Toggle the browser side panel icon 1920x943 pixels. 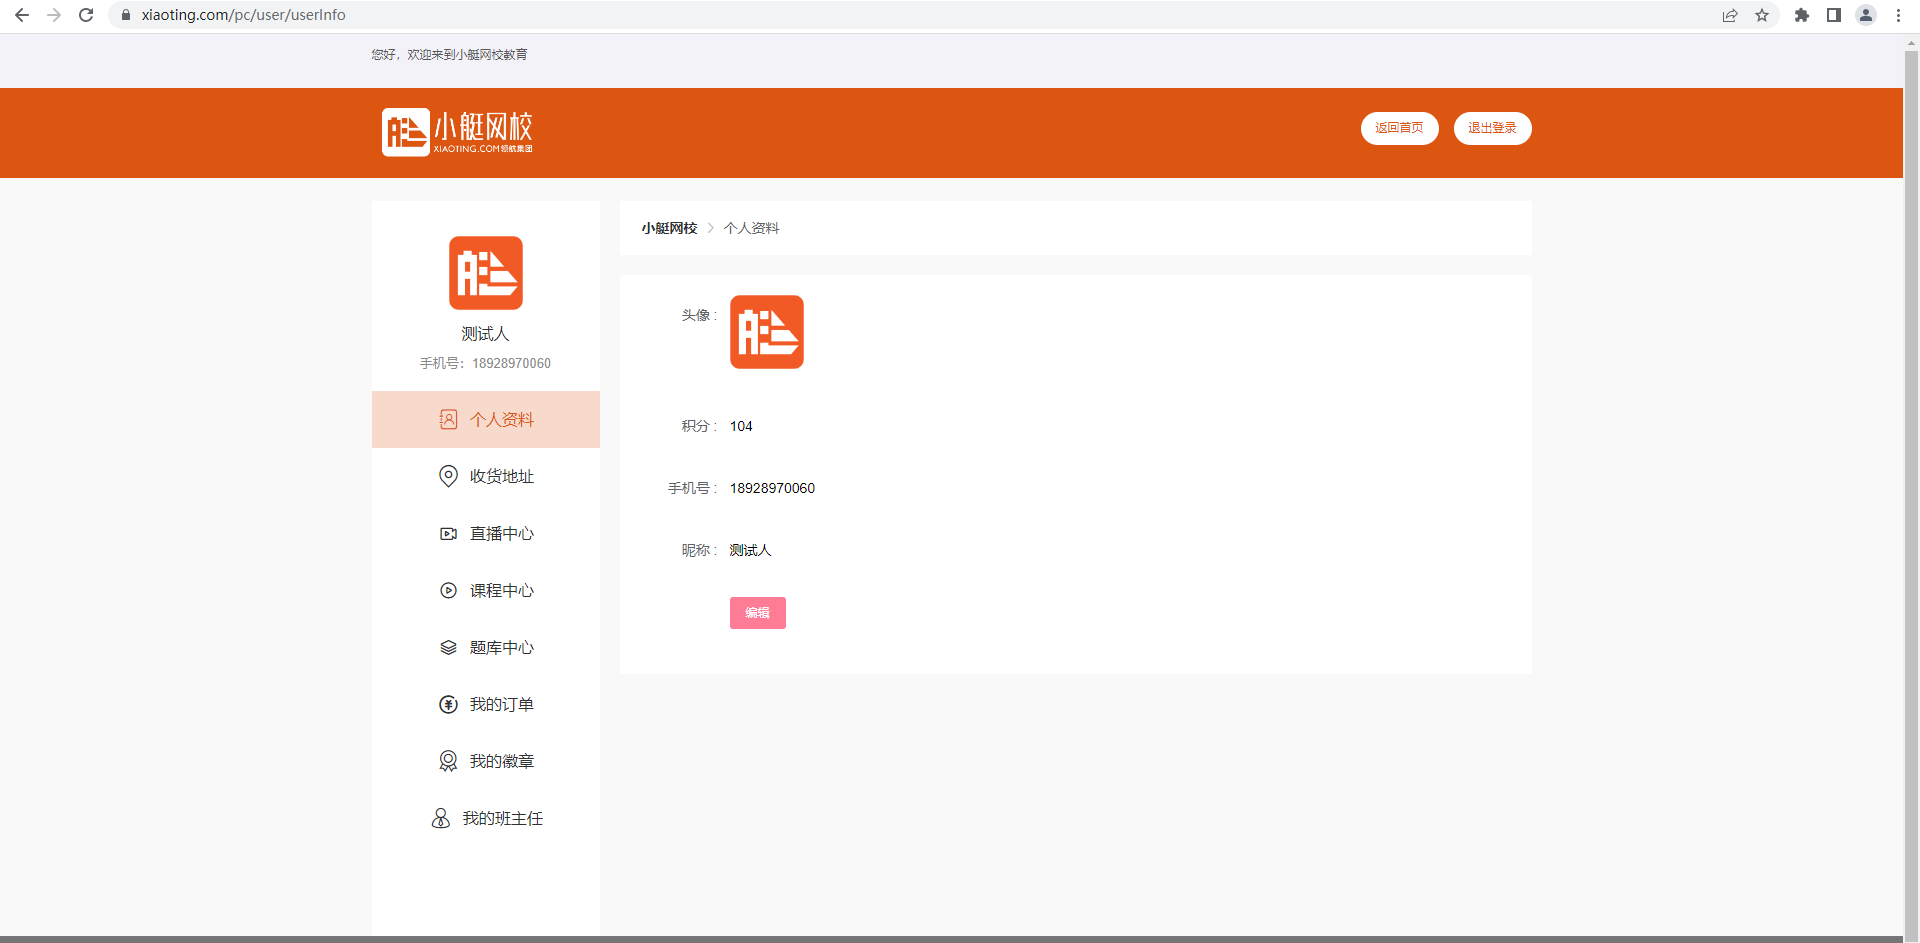pos(1834,15)
